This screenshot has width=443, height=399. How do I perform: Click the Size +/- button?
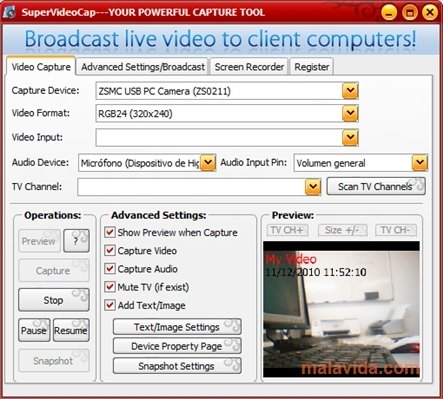(x=342, y=230)
